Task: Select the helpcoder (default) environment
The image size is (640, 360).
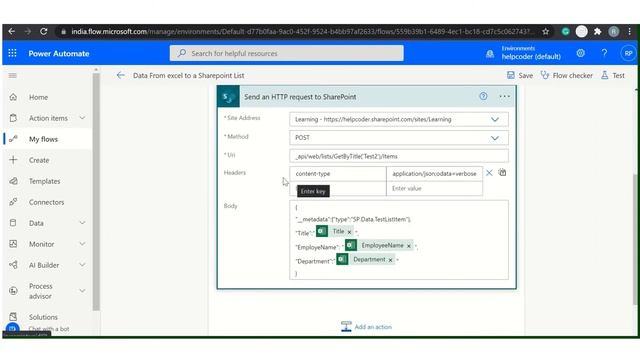Action: click(x=531, y=57)
